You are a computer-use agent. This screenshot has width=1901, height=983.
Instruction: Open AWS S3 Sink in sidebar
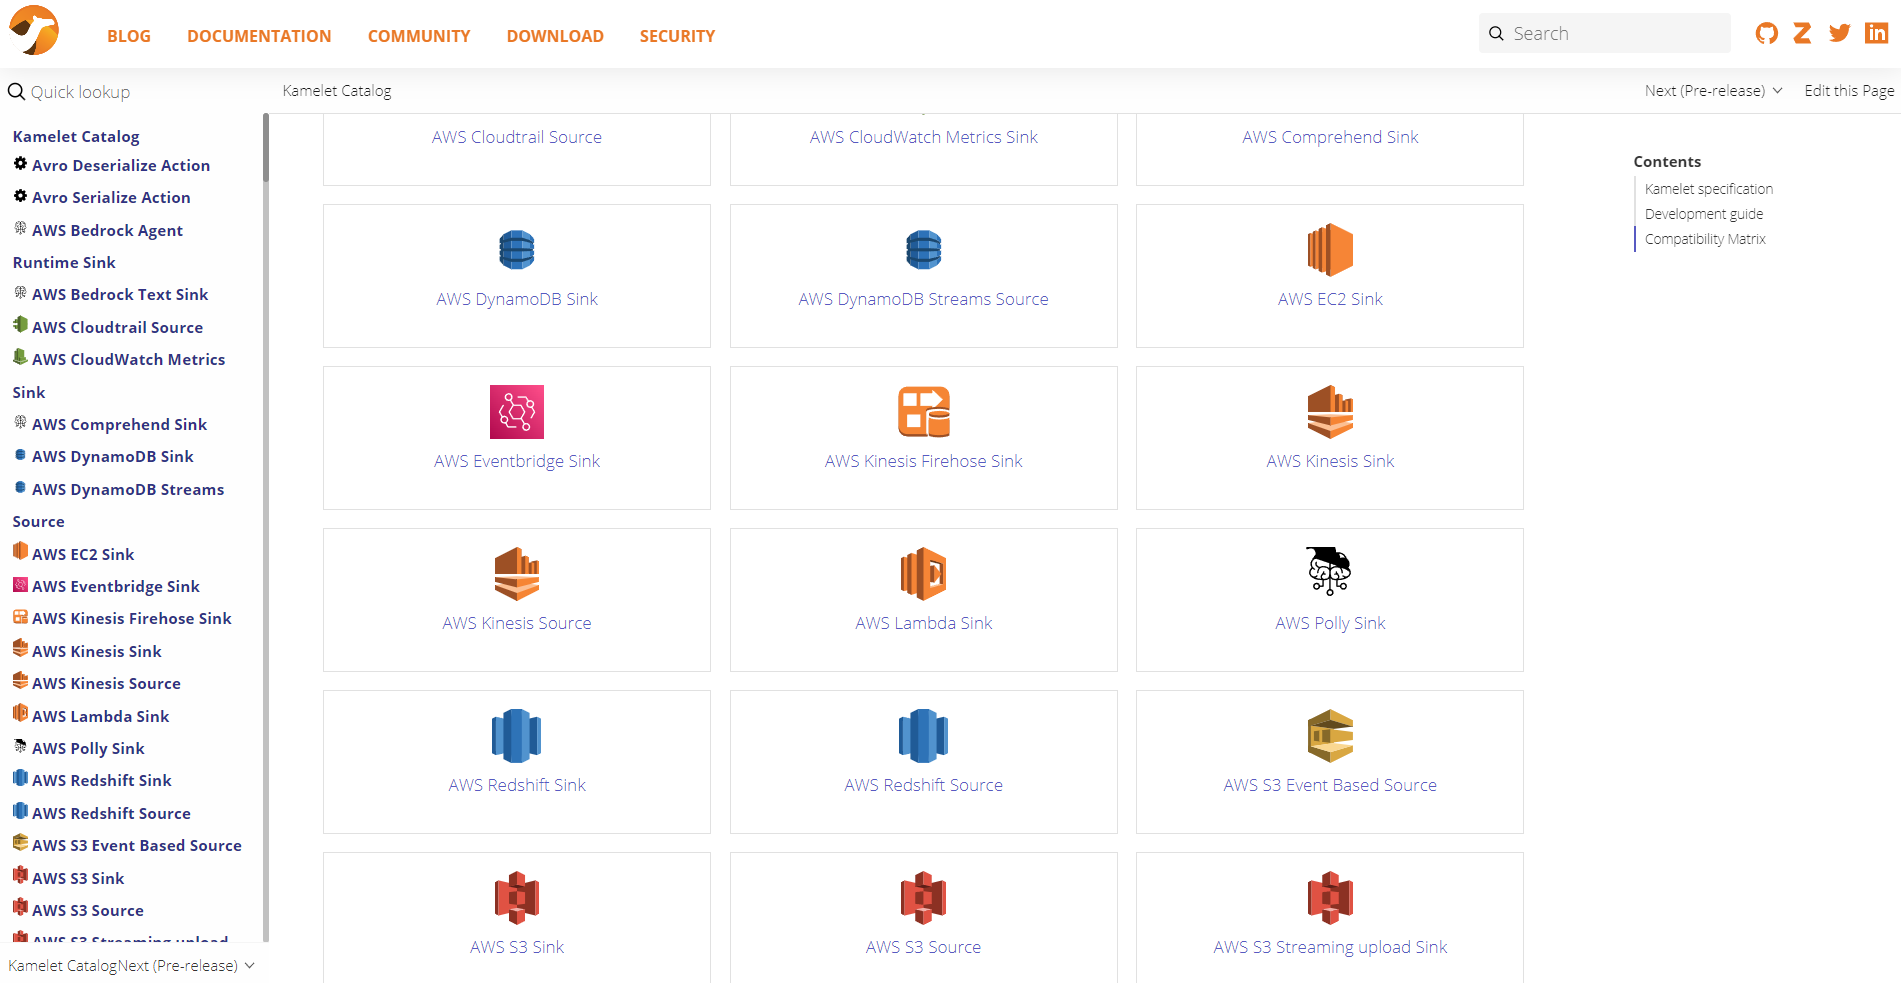click(78, 878)
